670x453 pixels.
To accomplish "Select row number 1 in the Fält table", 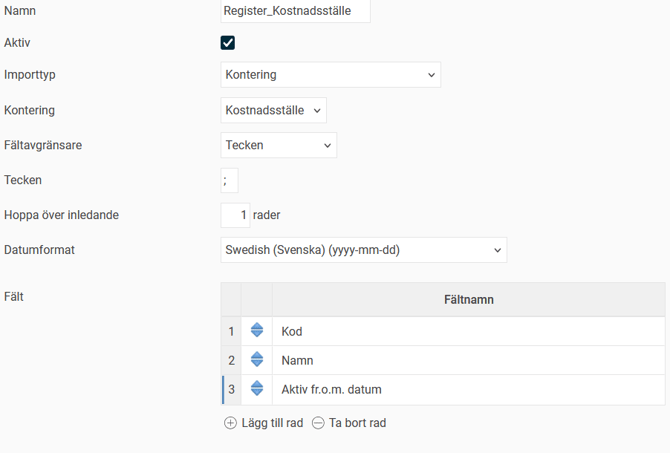I will coord(231,331).
